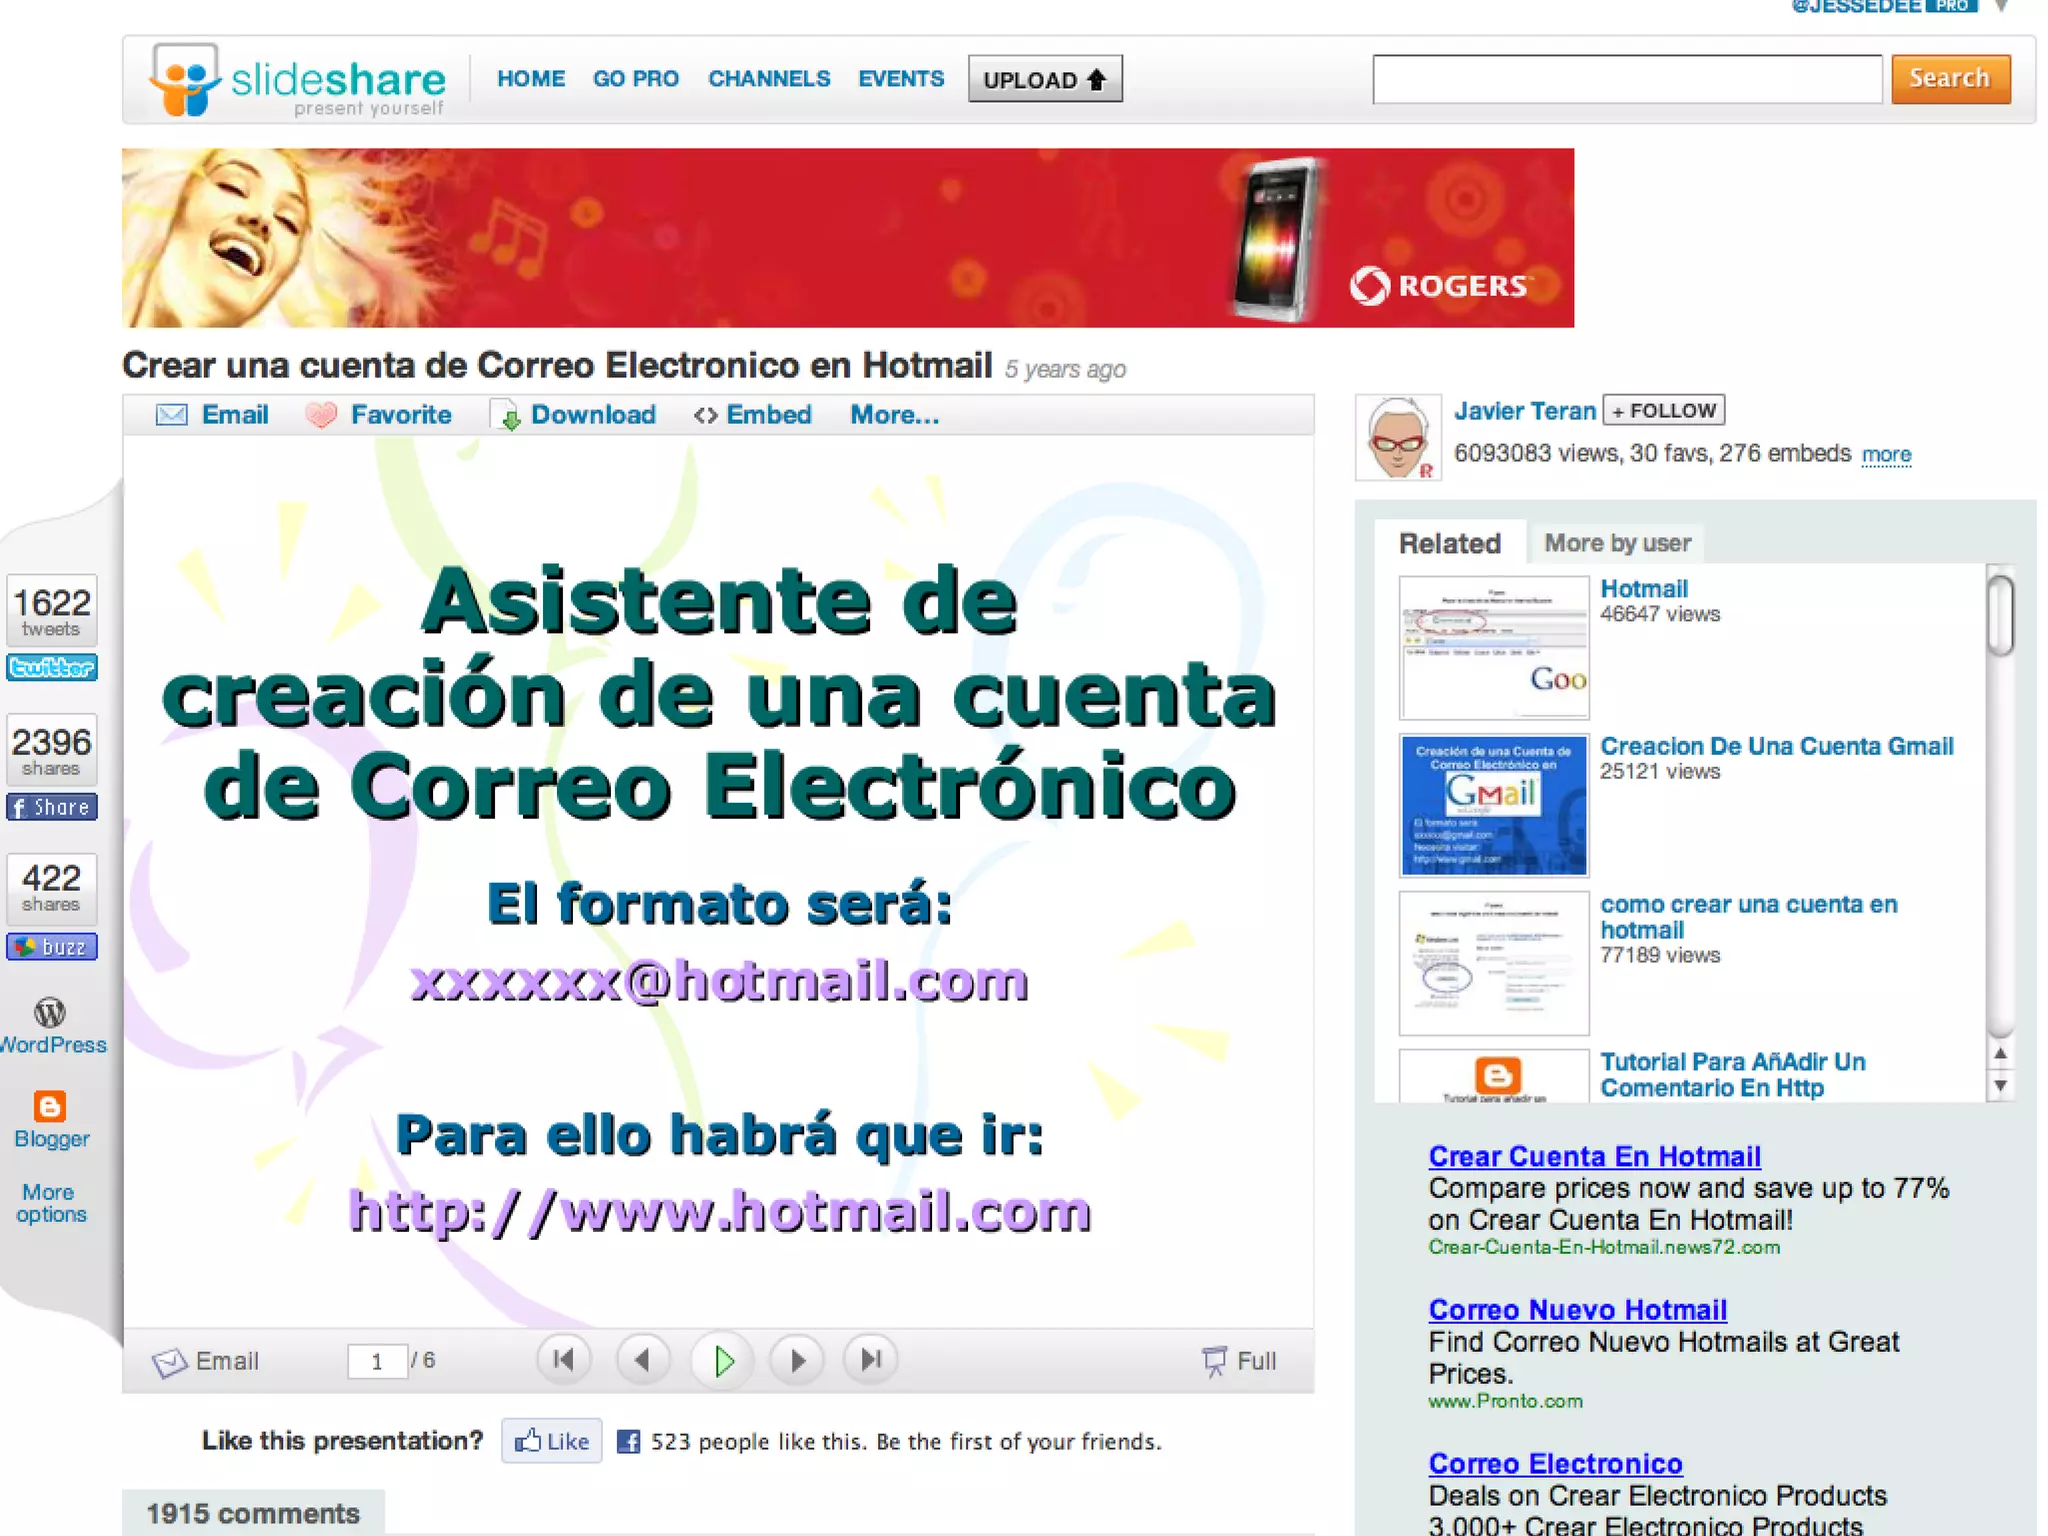
Task: Mark presentation as Favorite with heart
Action: (321, 415)
